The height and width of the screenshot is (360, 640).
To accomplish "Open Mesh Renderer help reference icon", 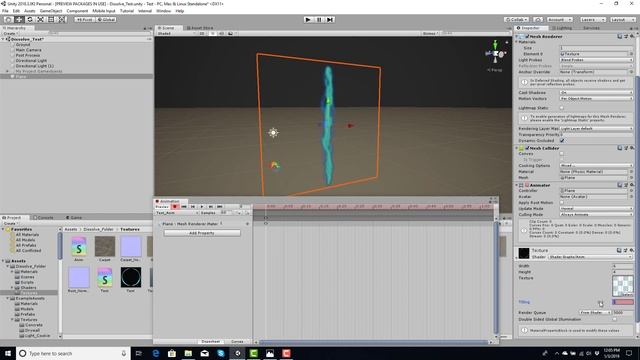I will click(620, 36).
